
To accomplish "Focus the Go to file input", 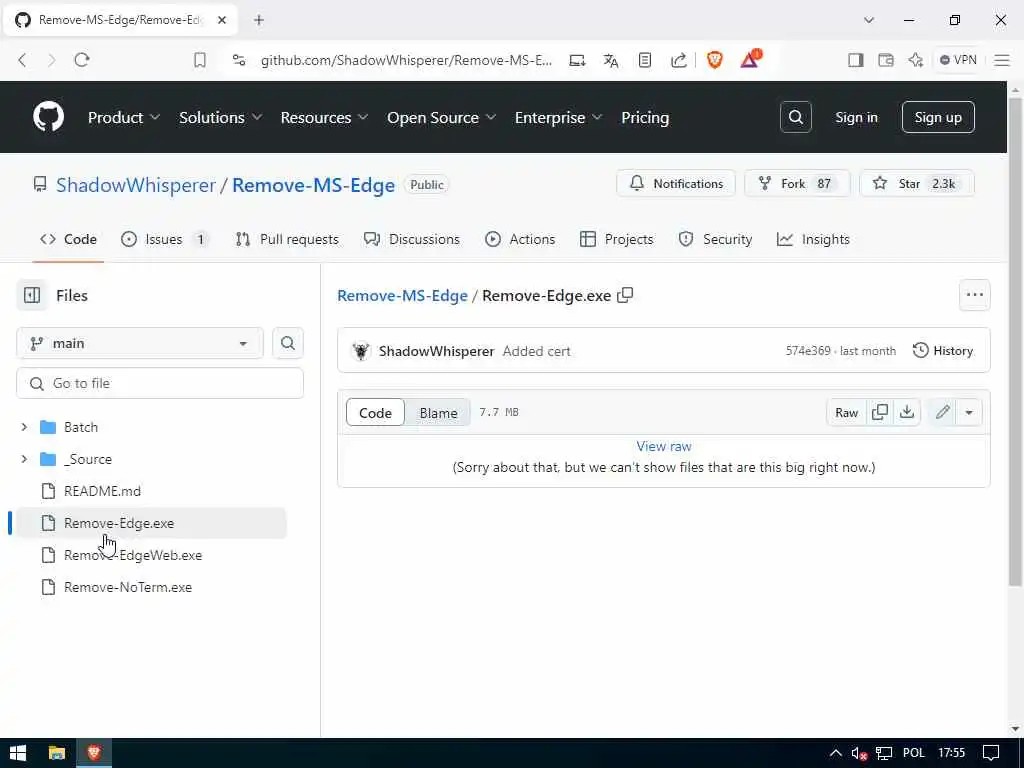I will click(160, 383).
